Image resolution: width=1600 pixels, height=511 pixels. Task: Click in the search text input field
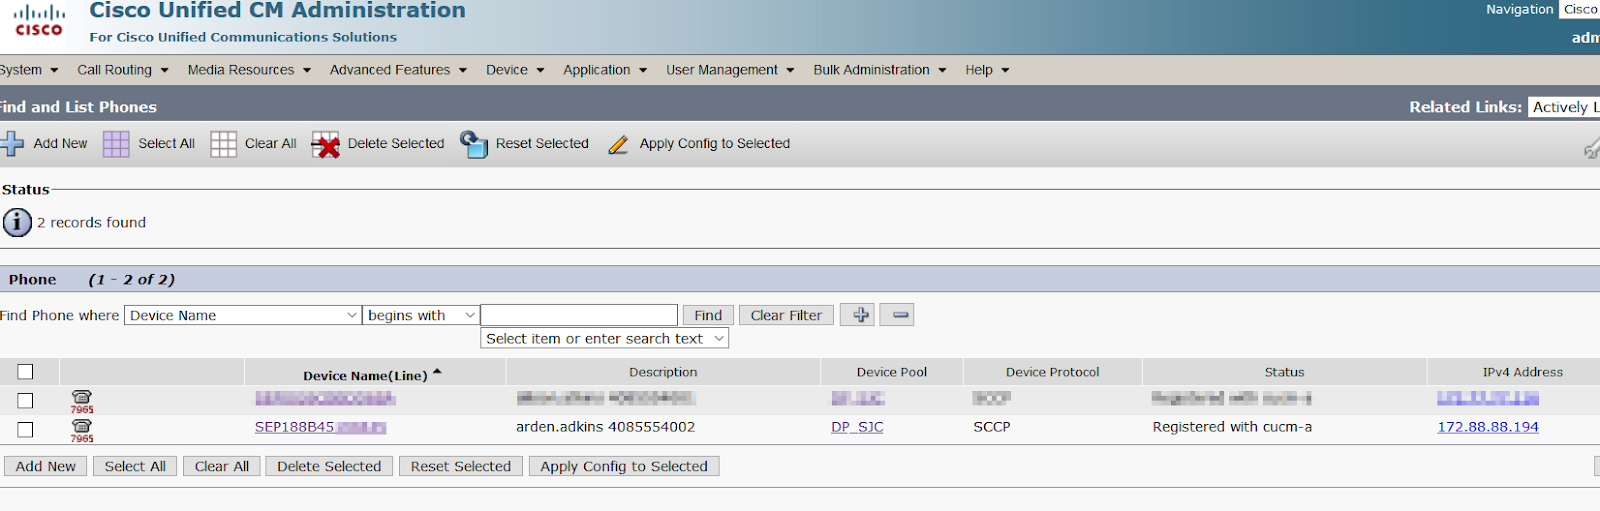[579, 315]
